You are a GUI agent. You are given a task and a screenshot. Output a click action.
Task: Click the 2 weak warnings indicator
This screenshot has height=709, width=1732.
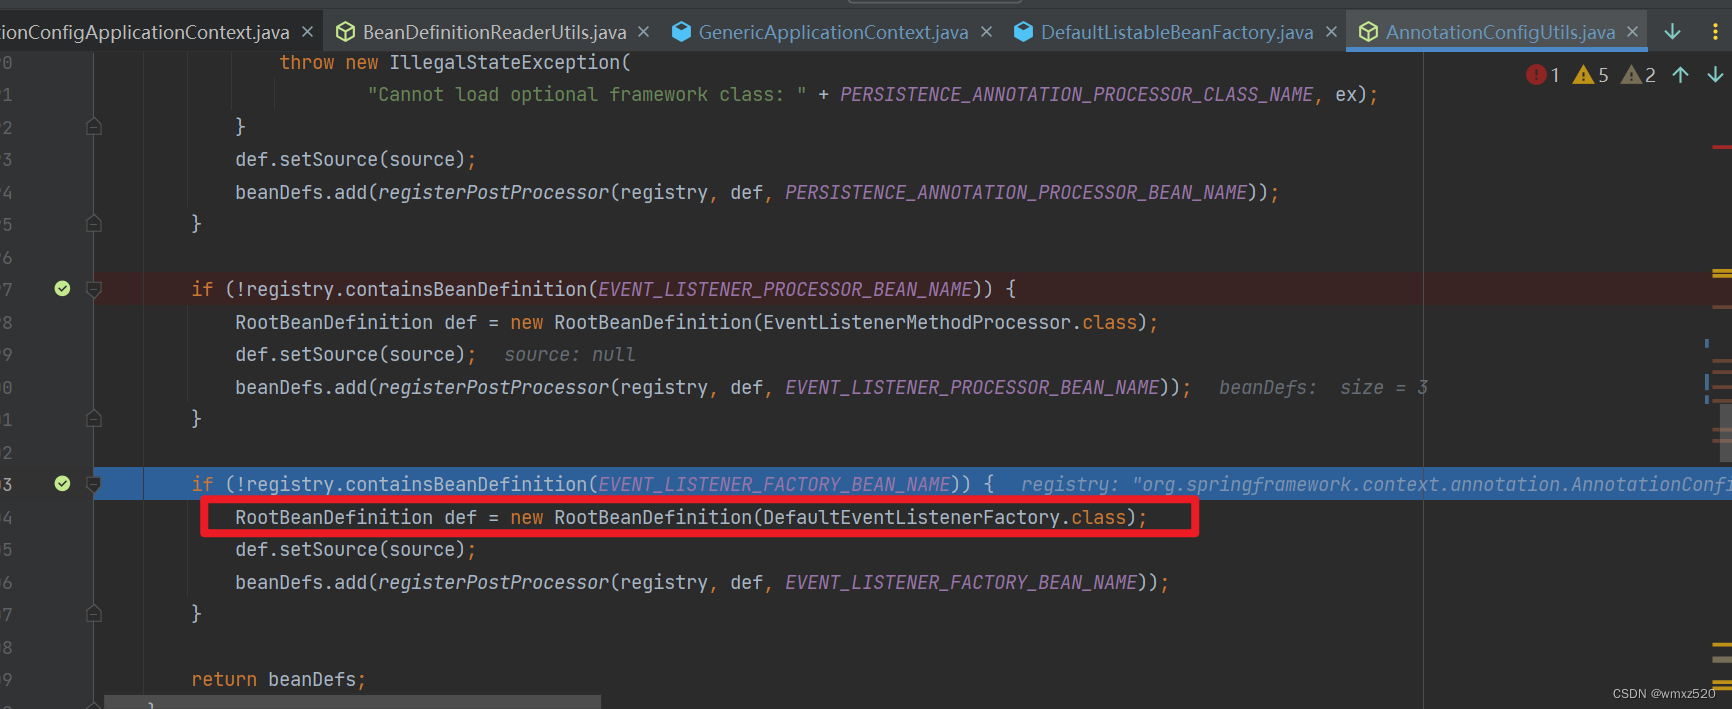(1638, 75)
